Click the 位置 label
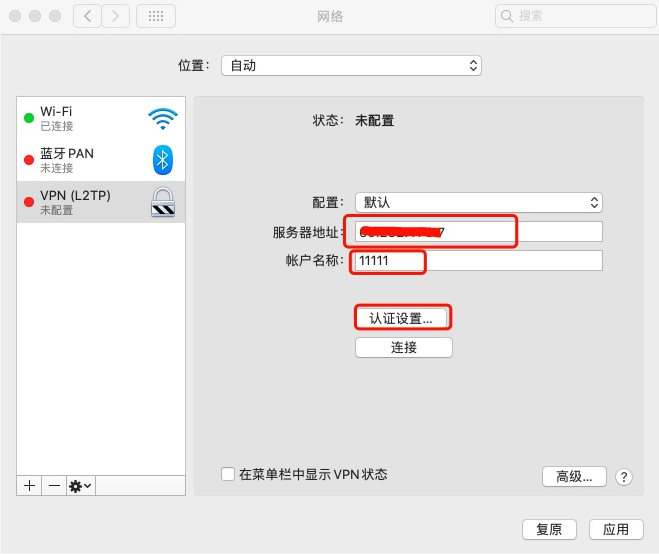 pos(193,66)
